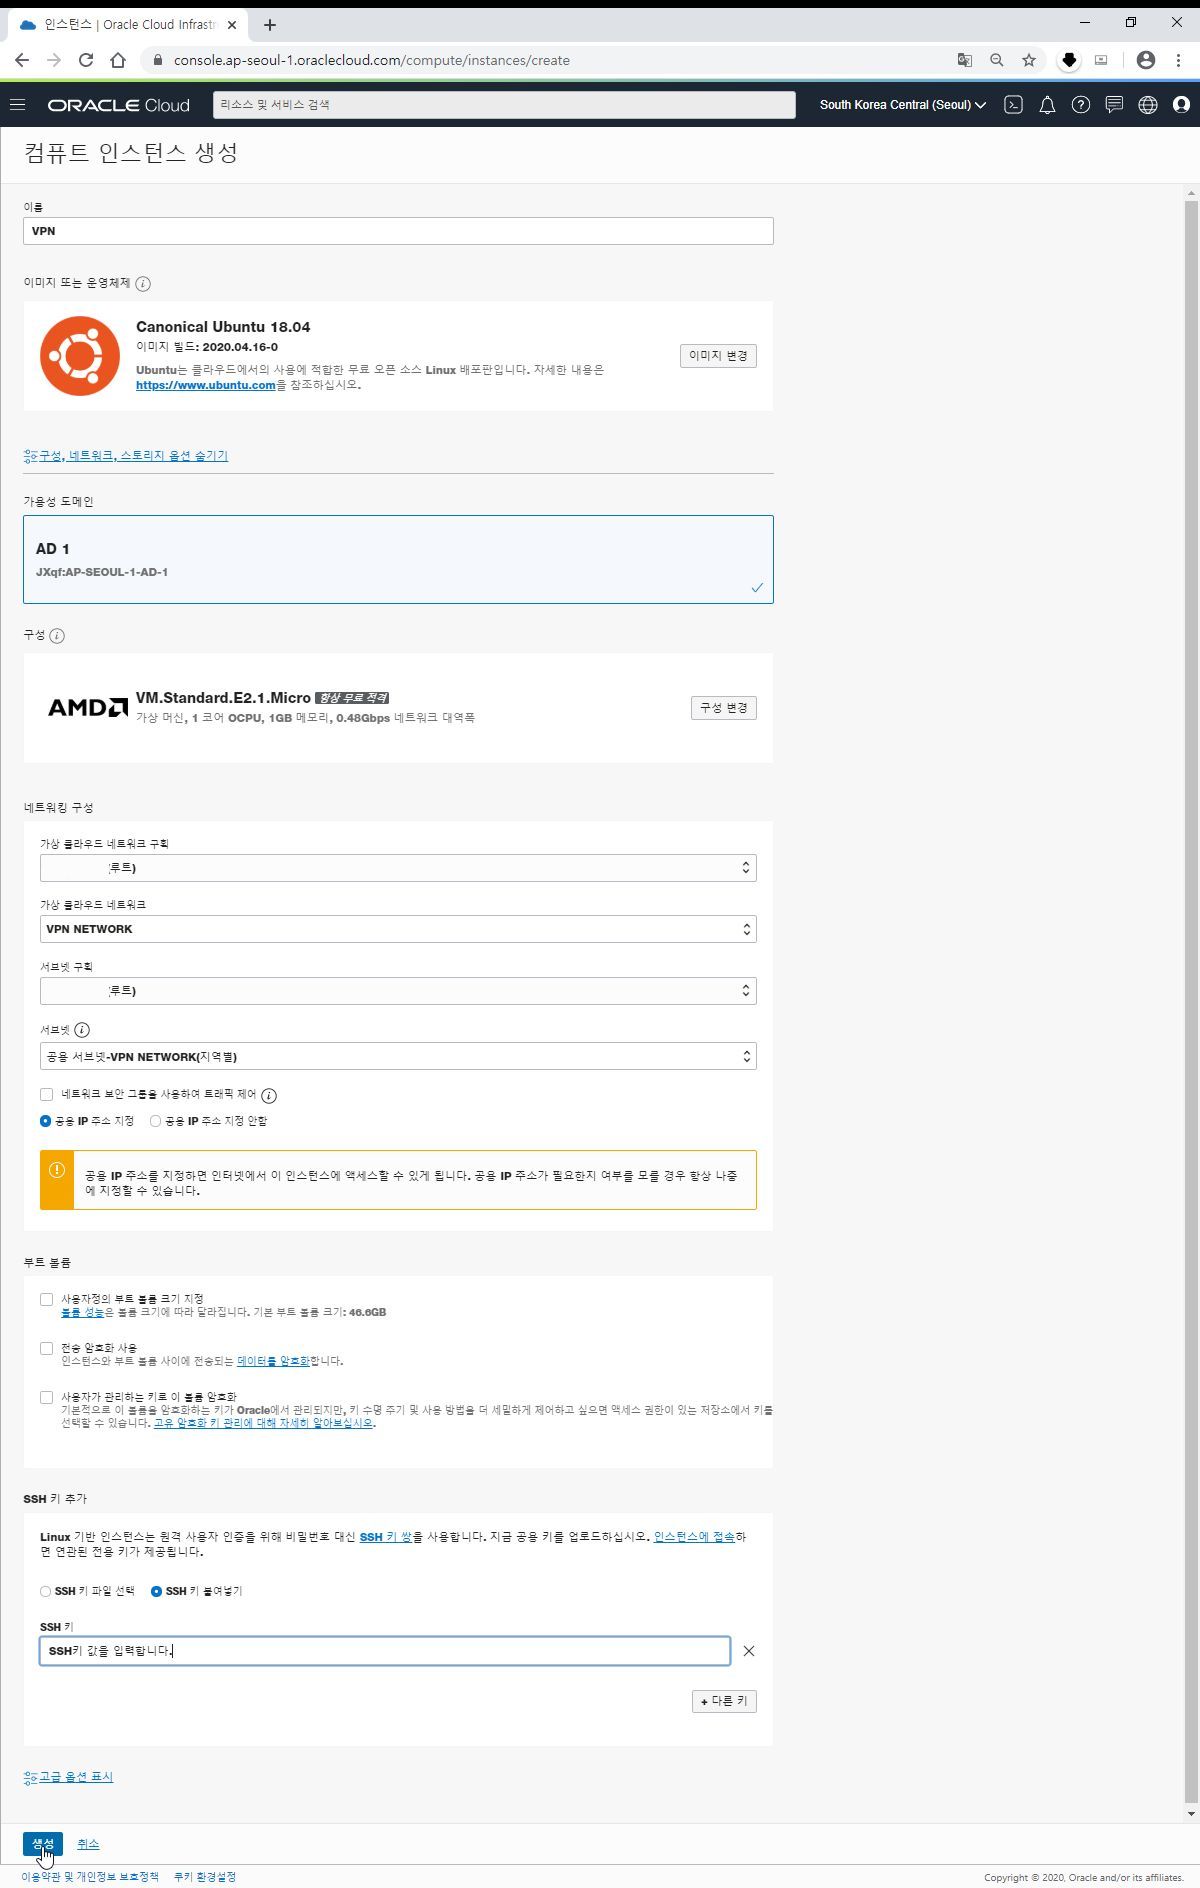
Task: Click the info icon beside the subnet label
Action: (x=82, y=1030)
